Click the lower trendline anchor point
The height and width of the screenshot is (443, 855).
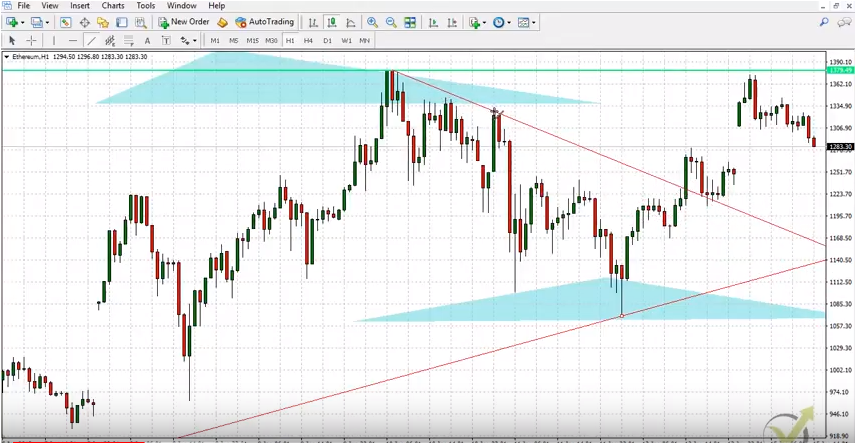pyautogui.click(x=622, y=316)
